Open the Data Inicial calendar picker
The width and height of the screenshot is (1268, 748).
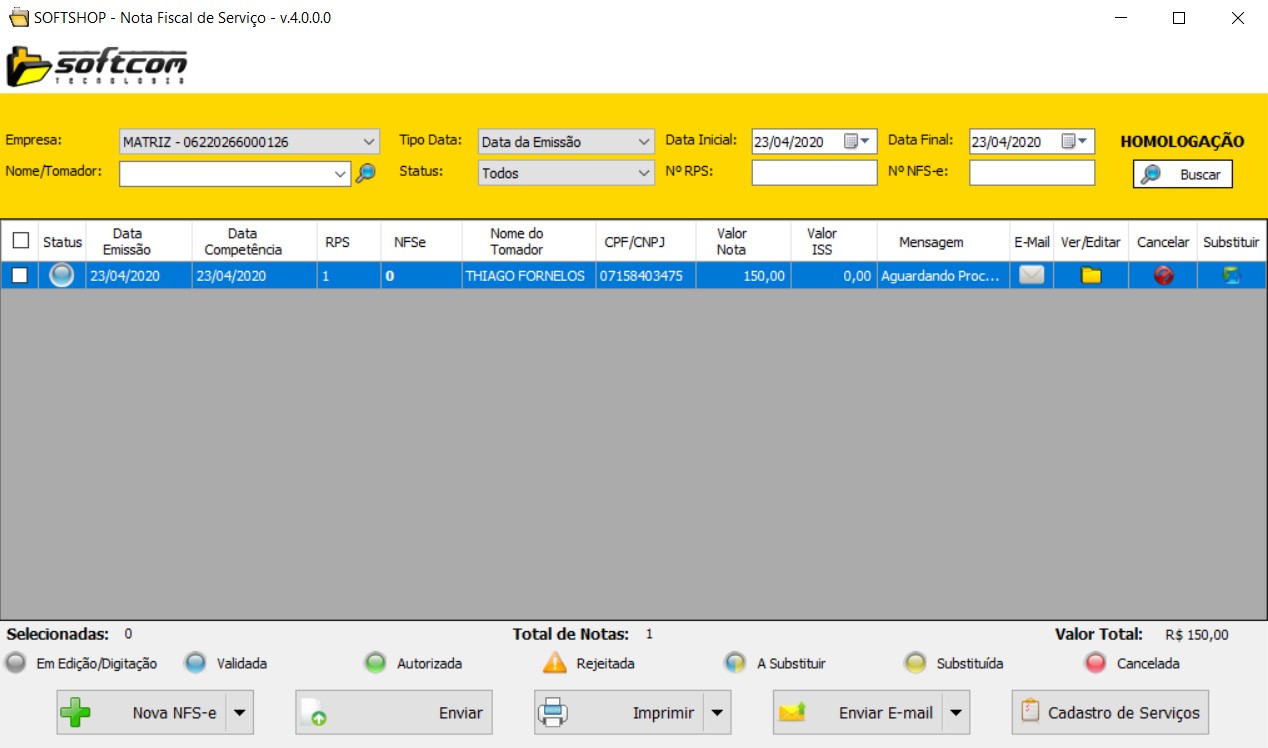point(858,141)
